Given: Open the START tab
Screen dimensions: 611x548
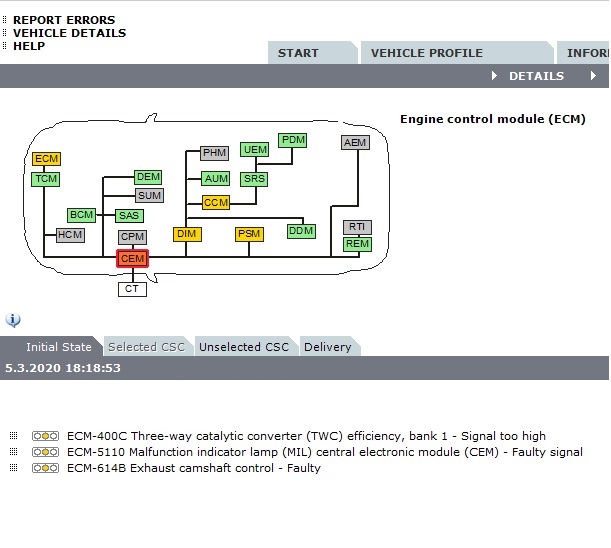Looking at the screenshot, I should [313, 53].
